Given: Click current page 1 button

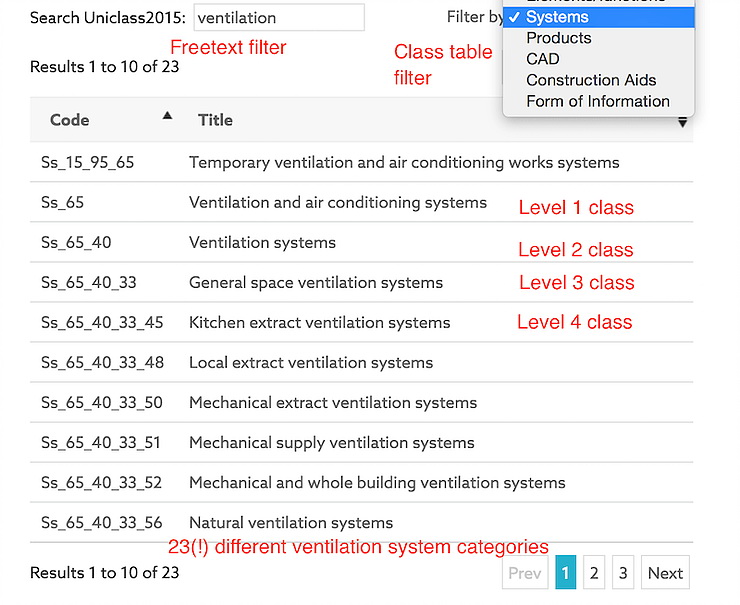Looking at the screenshot, I should [x=565, y=573].
